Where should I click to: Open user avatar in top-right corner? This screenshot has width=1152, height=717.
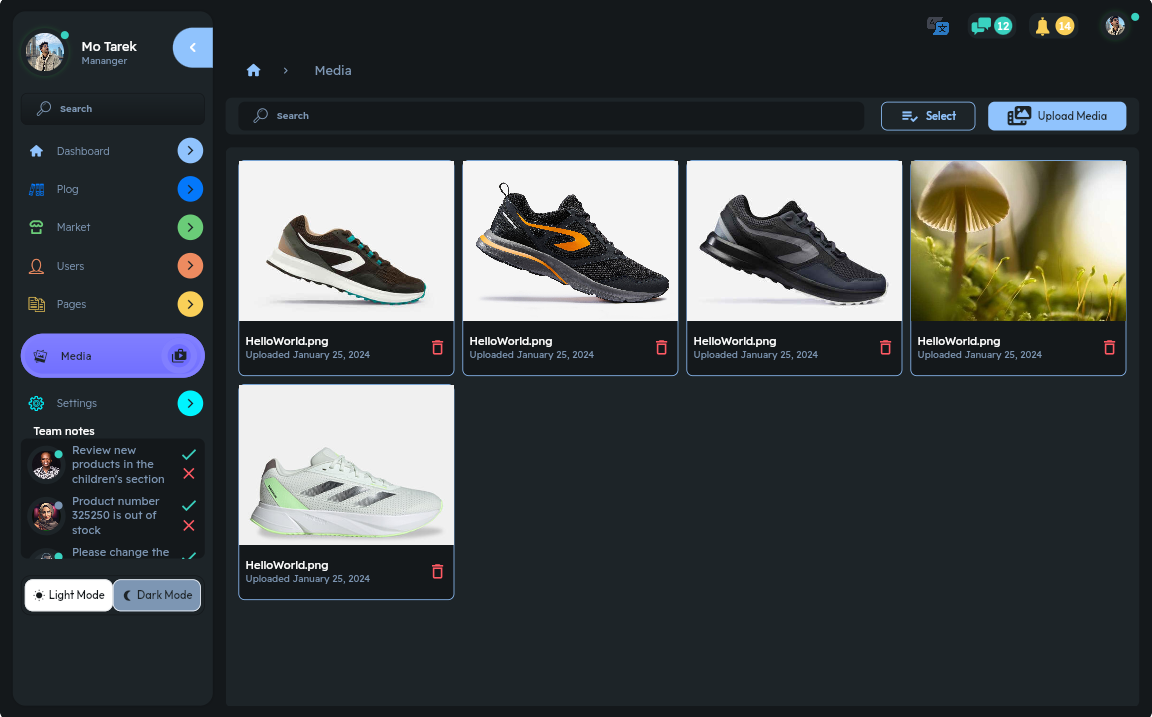point(1115,26)
